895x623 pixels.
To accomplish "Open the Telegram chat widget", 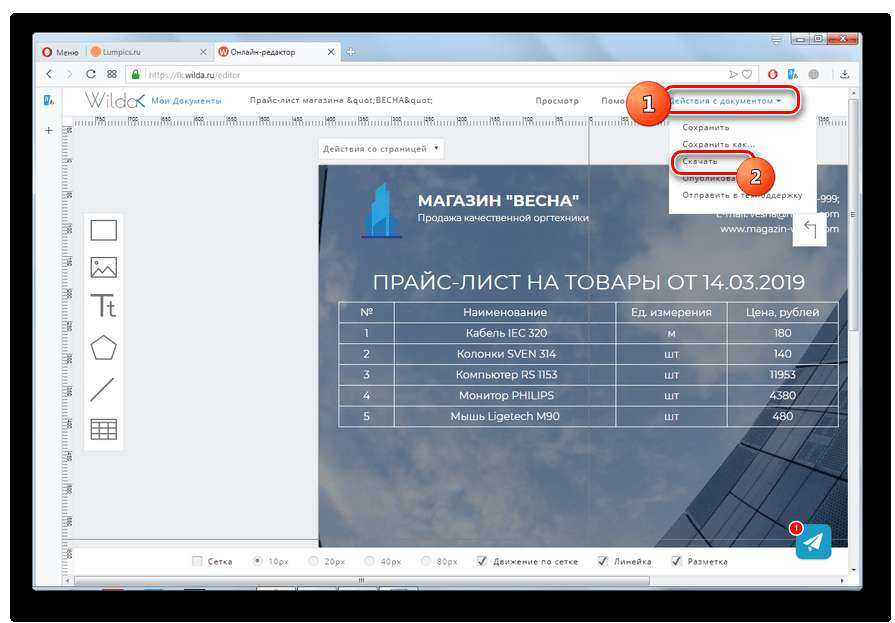I will pyautogui.click(x=814, y=542).
